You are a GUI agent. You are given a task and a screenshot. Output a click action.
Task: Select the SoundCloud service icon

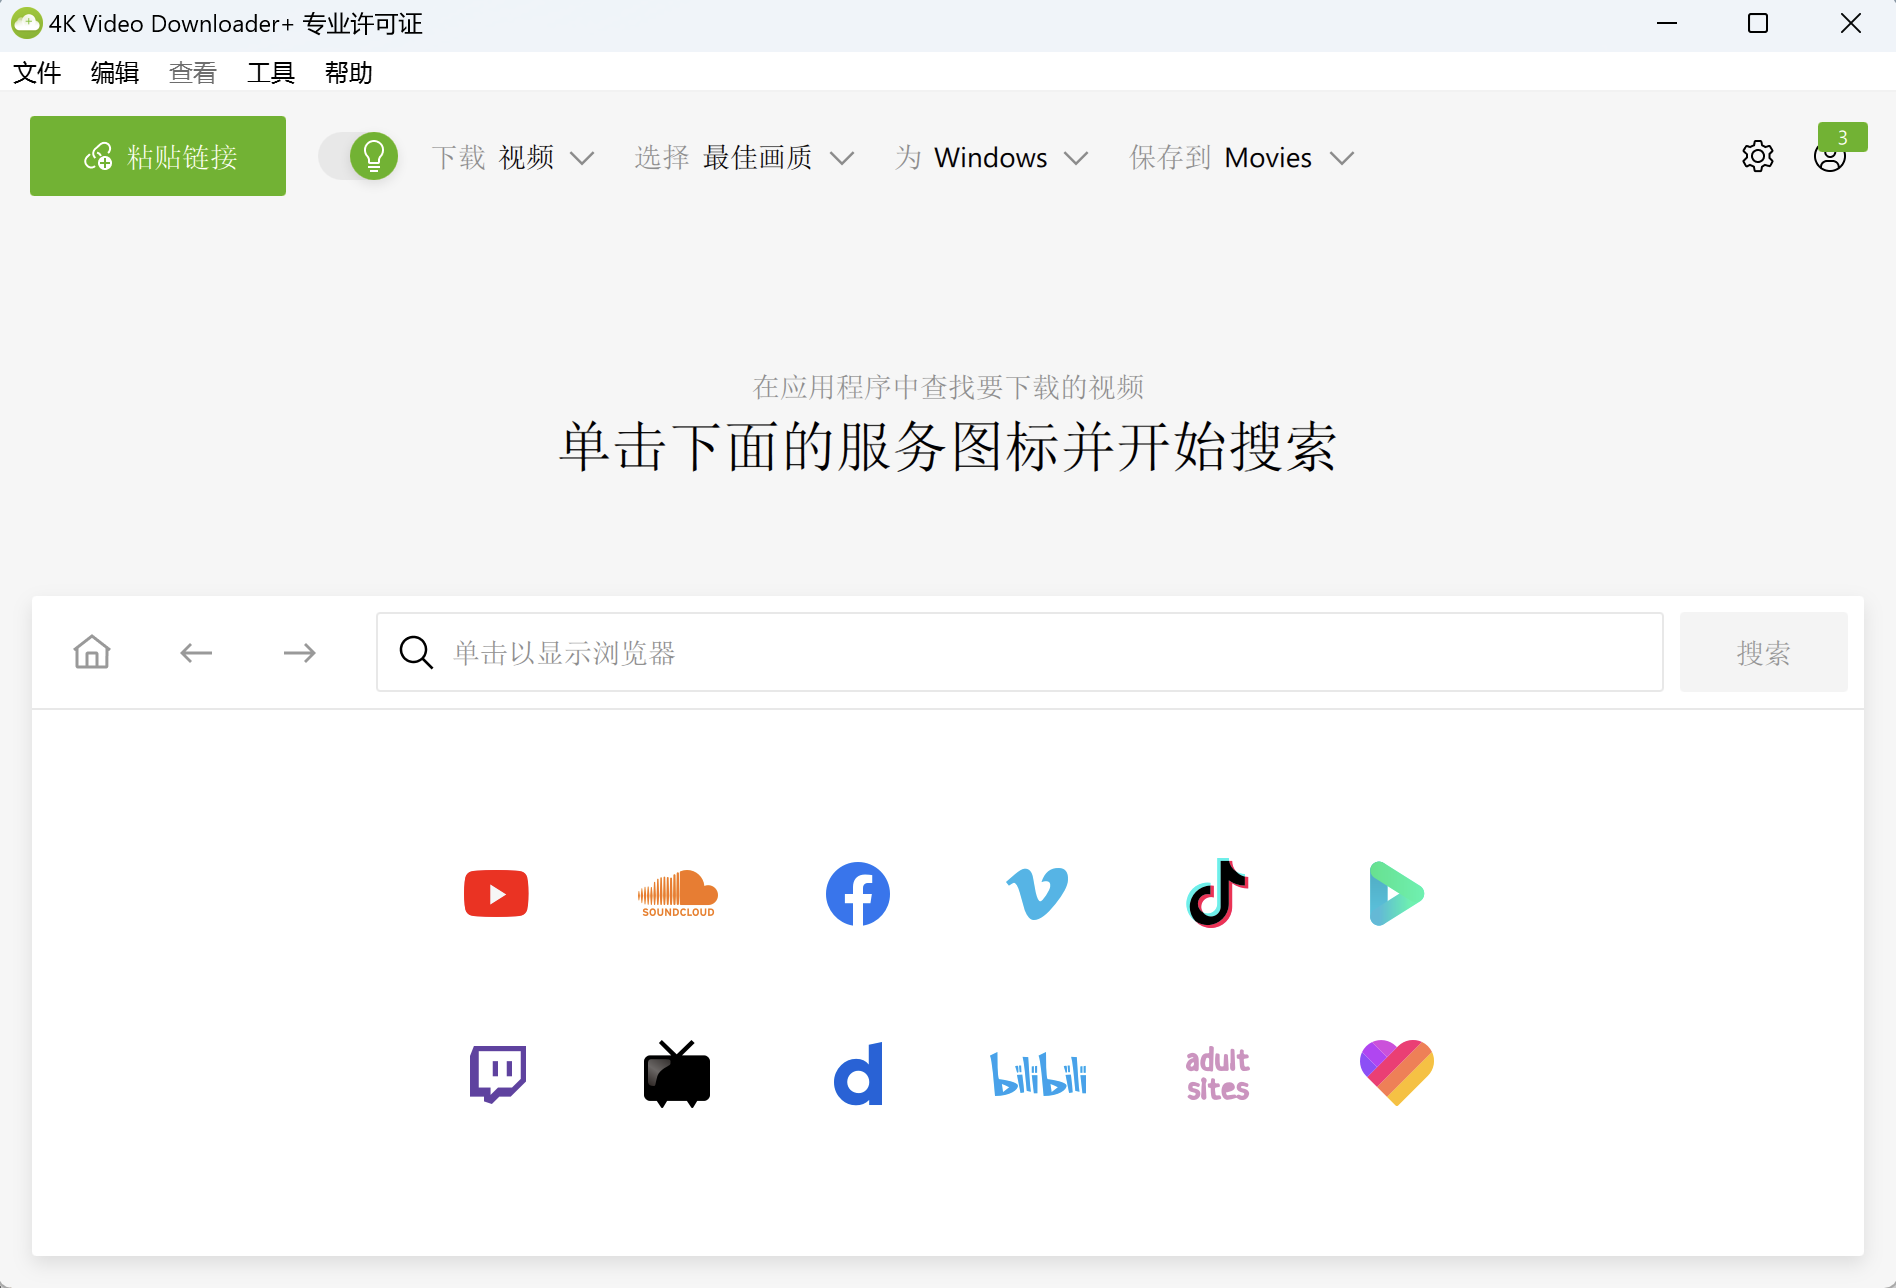click(x=676, y=893)
